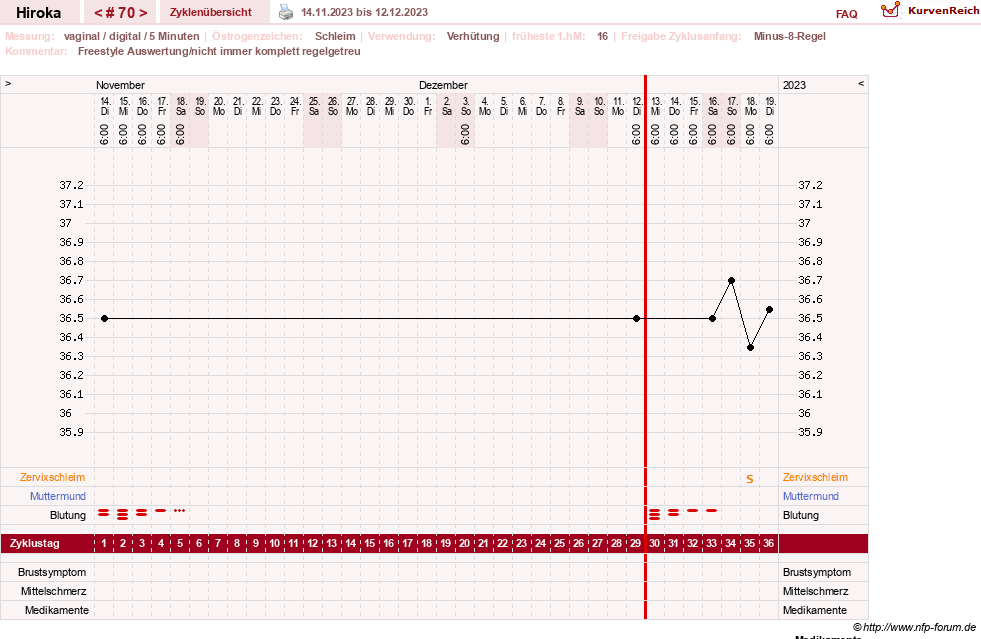
Task: Click the '>' arrow left of November
Action: coord(8,83)
